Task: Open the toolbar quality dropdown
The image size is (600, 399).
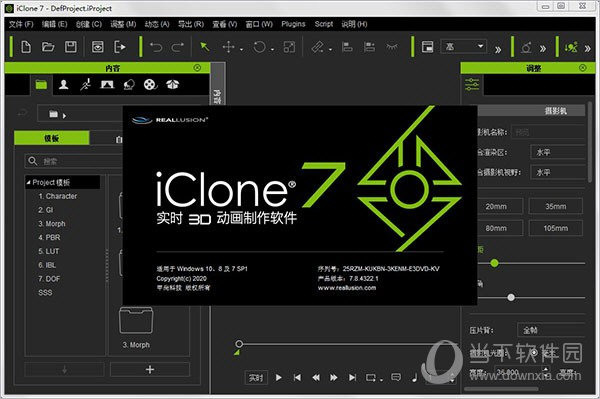Action: click(x=464, y=47)
